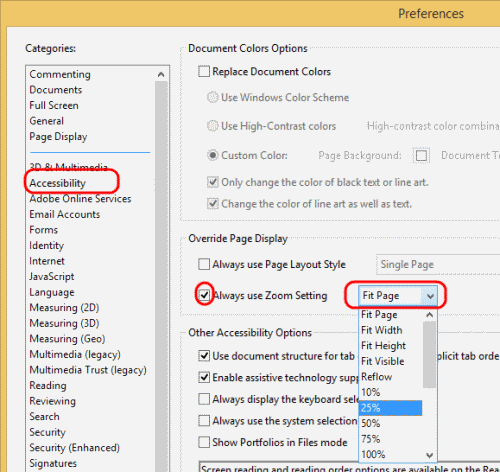Toggle Show Portfolios in Files mode
Viewport: 500px width, 472px height.
204,442
